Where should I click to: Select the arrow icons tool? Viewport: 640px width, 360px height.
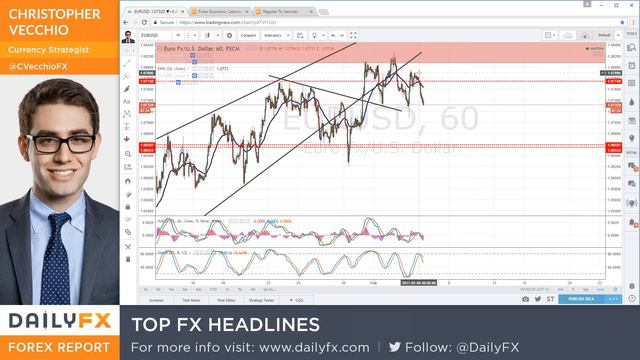pyautogui.click(x=127, y=139)
